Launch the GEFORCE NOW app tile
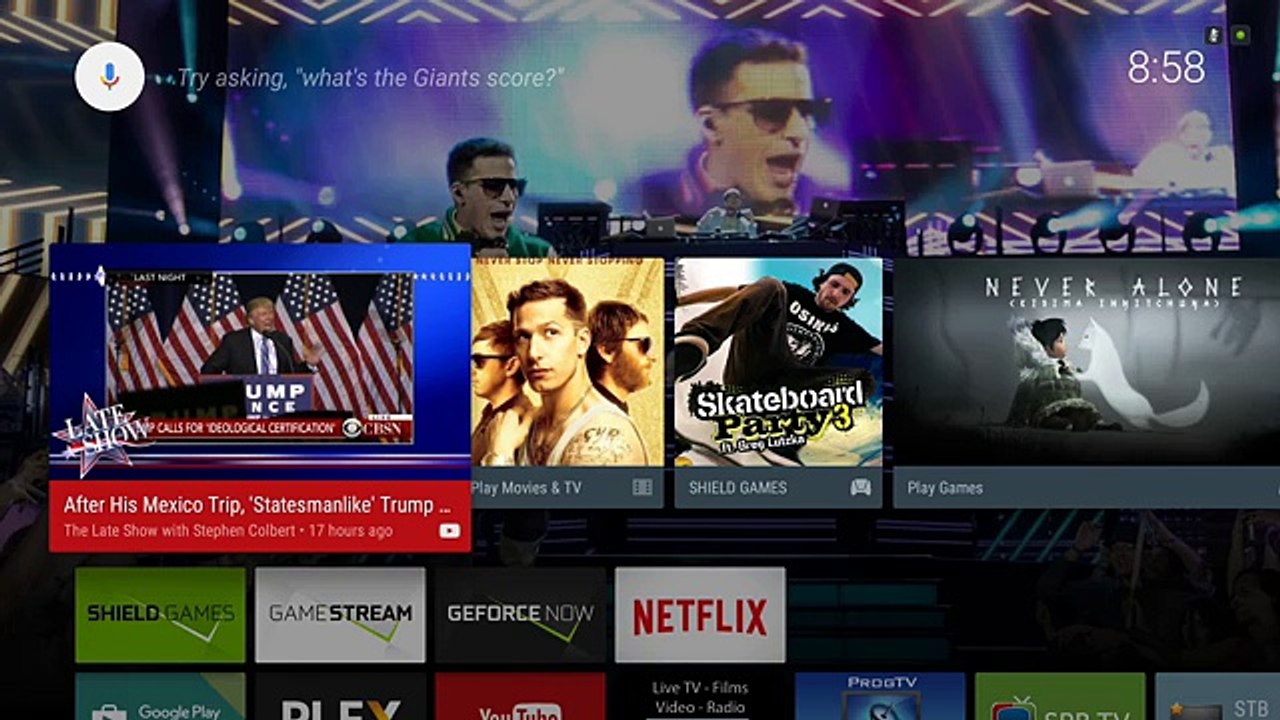1280x720 pixels. 520,615
